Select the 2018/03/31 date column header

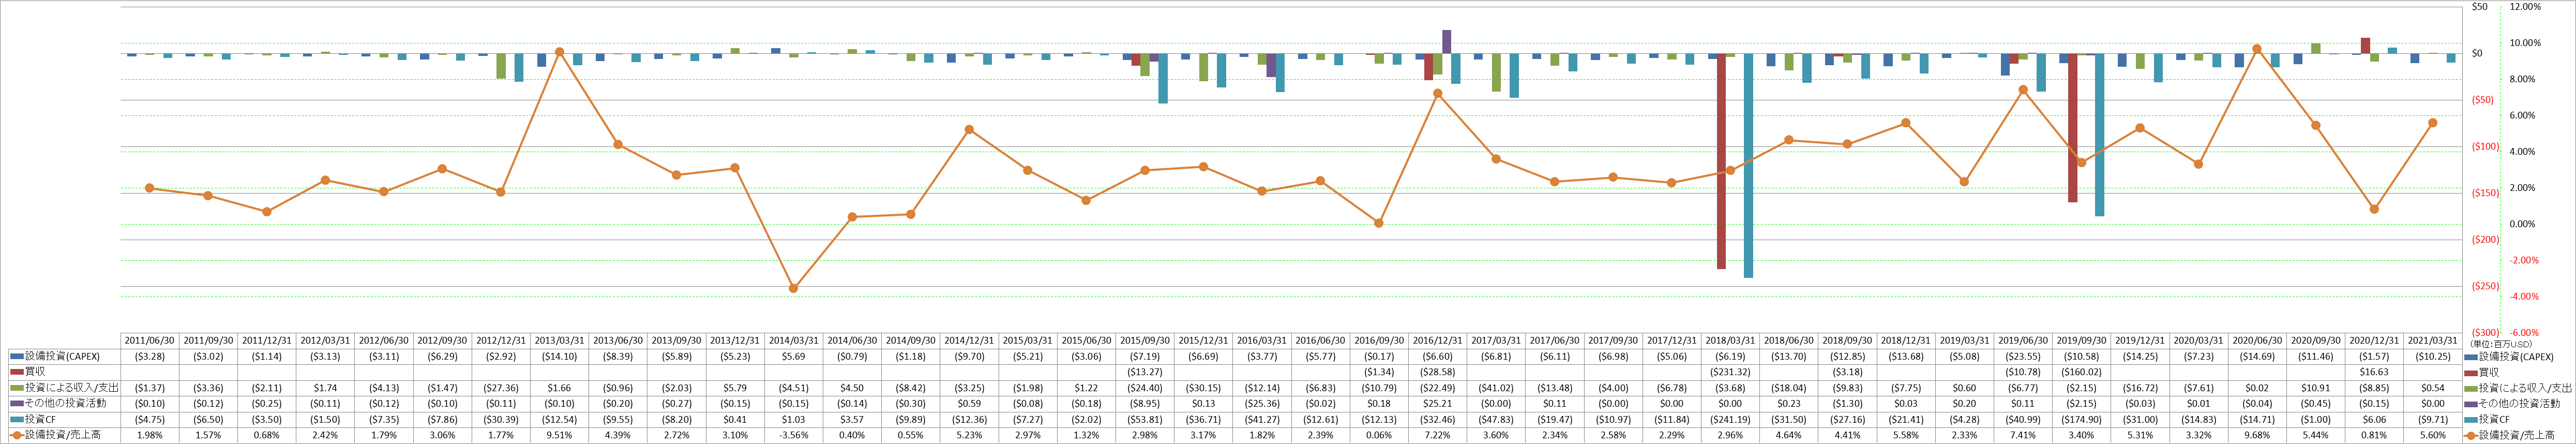coord(1729,340)
